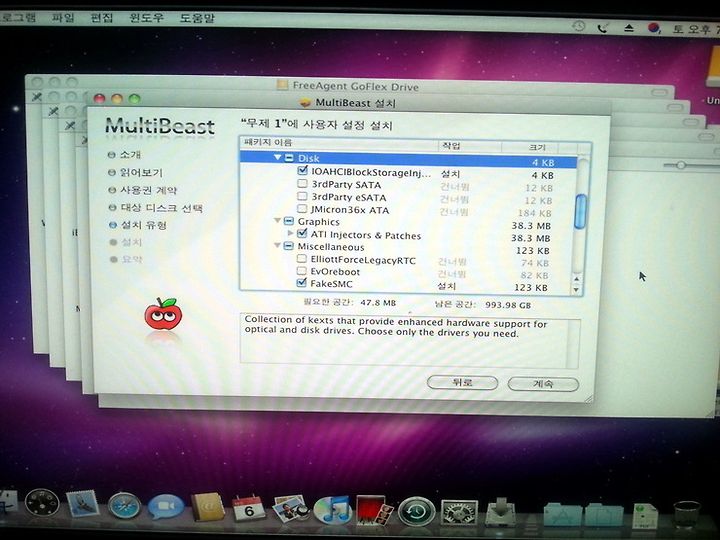The height and width of the screenshot is (540, 720).
Task: Launch iTunes from the Dock
Action: click(x=333, y=510)
